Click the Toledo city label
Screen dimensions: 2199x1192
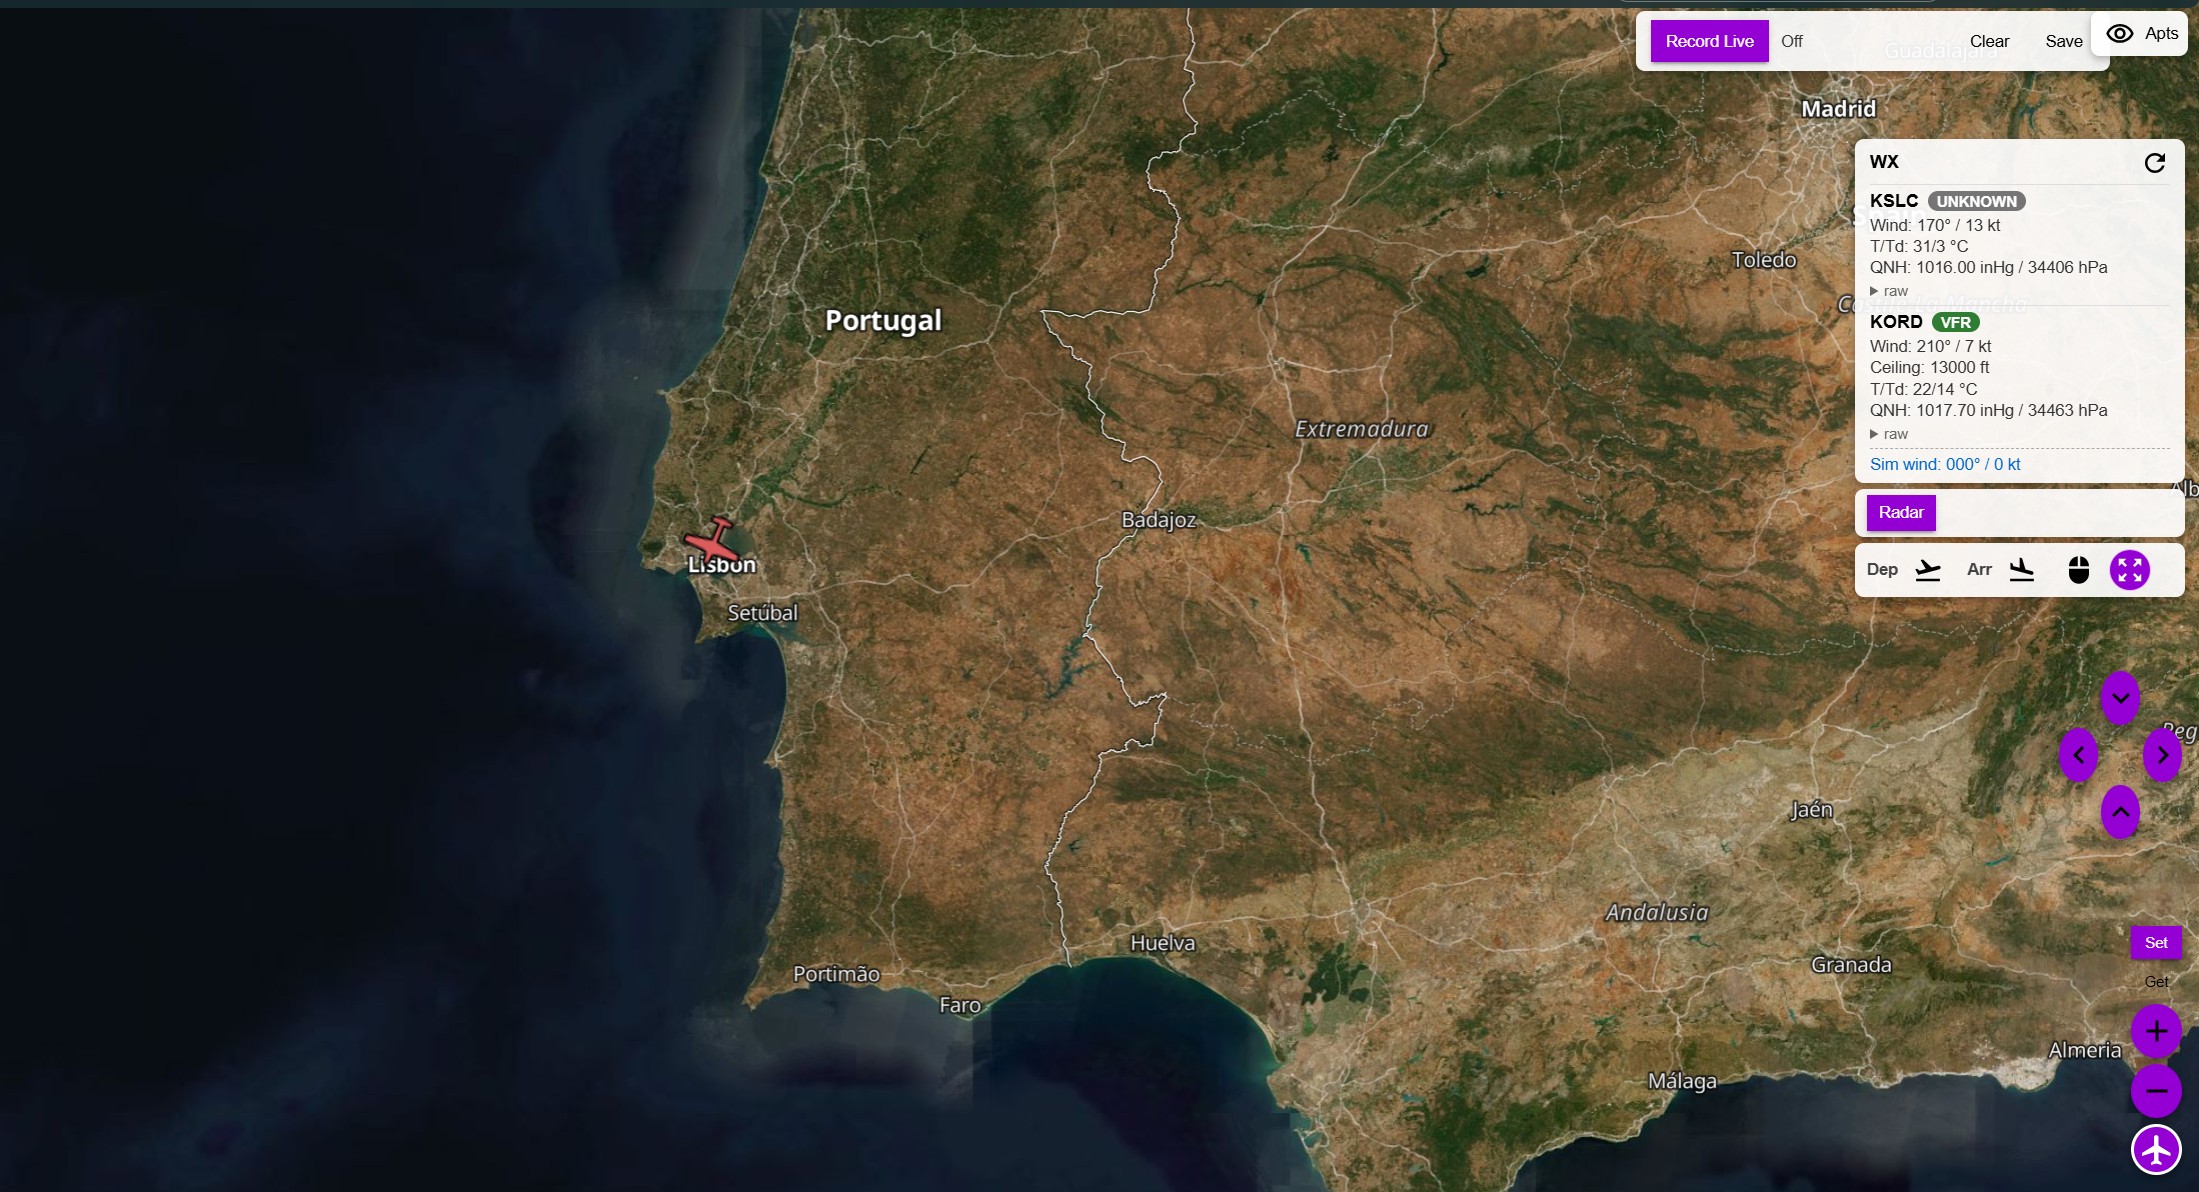point(1764,260)
